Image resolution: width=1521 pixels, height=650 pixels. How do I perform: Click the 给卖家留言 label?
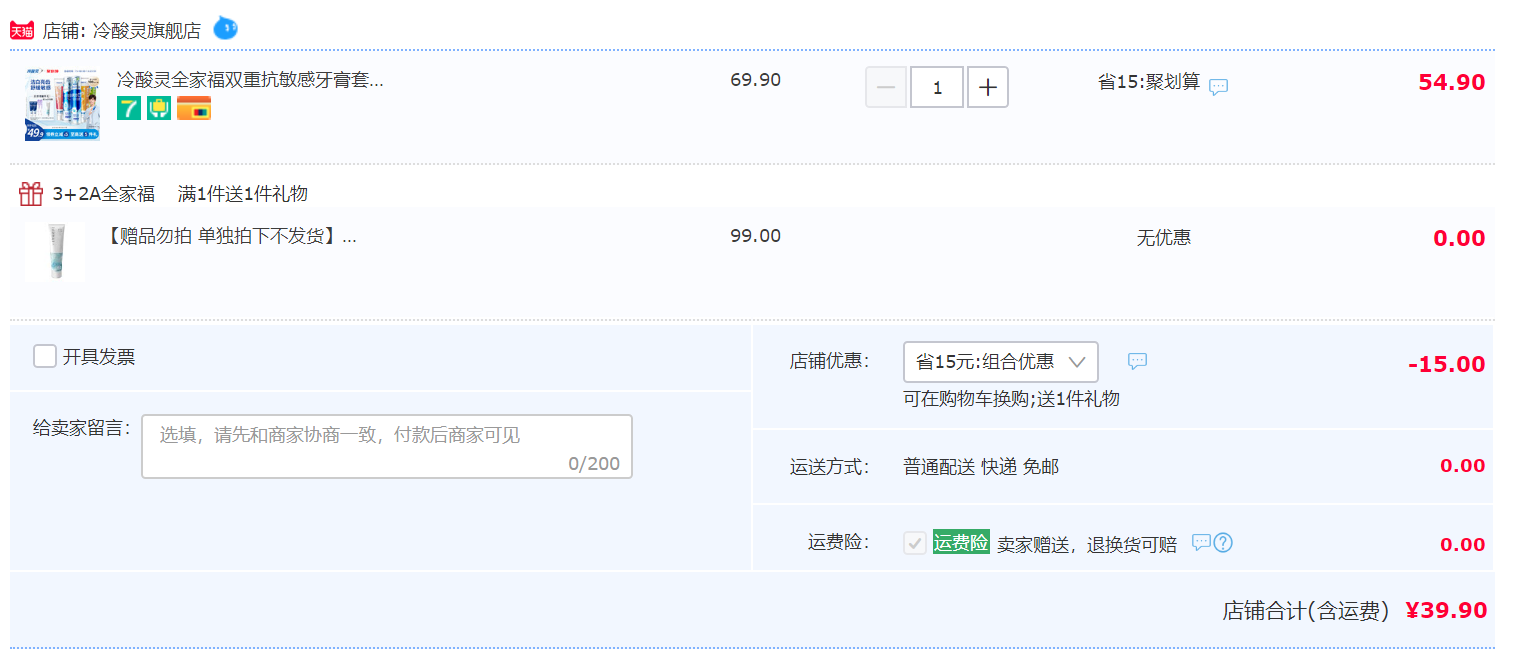[x=82, y=428]
